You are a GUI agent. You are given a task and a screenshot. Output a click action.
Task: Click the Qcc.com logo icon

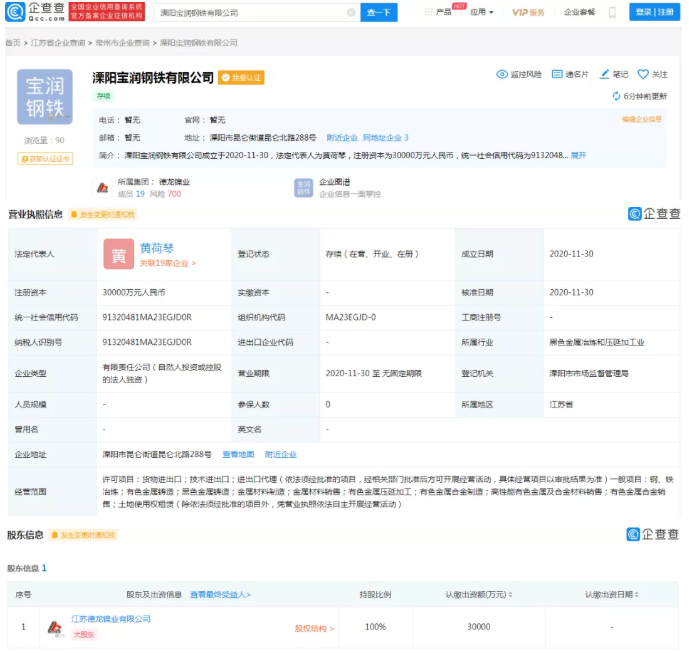click(x=15, y=12)
